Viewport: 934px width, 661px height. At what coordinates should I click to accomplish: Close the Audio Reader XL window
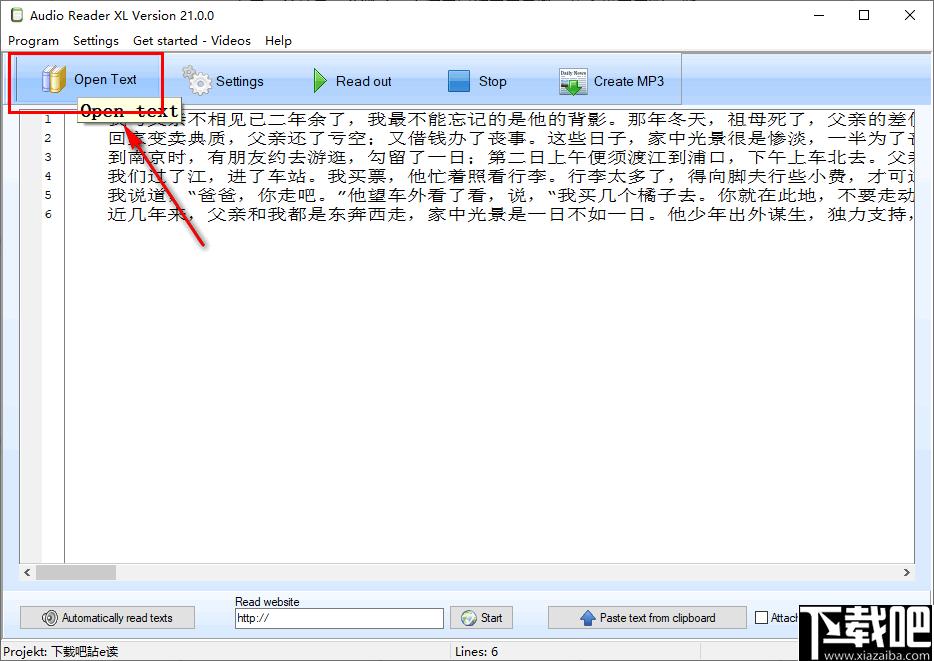(910, 15)
